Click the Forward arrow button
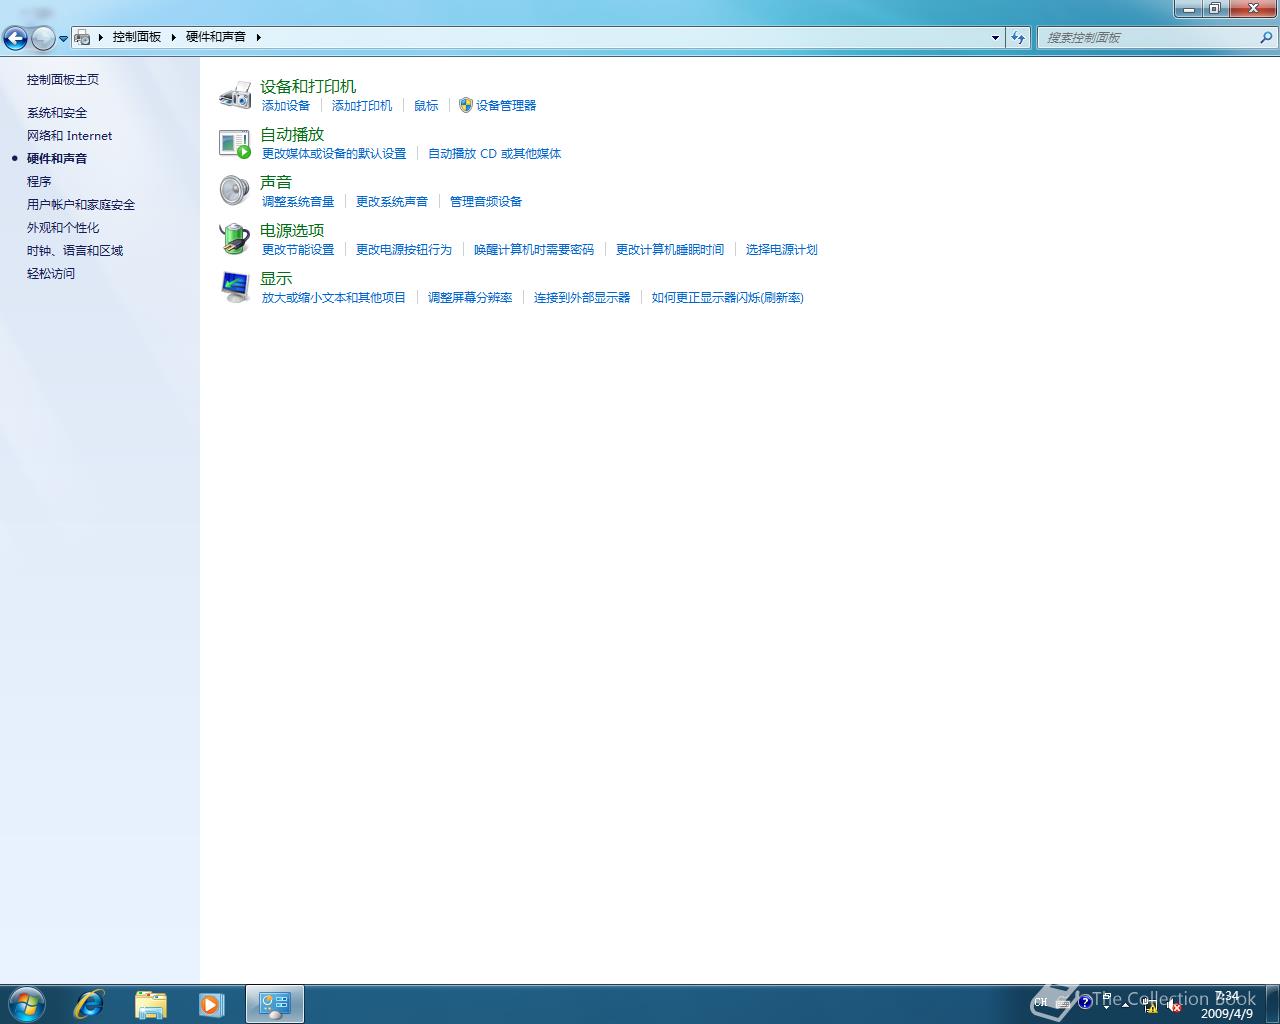 coord(43,38)
